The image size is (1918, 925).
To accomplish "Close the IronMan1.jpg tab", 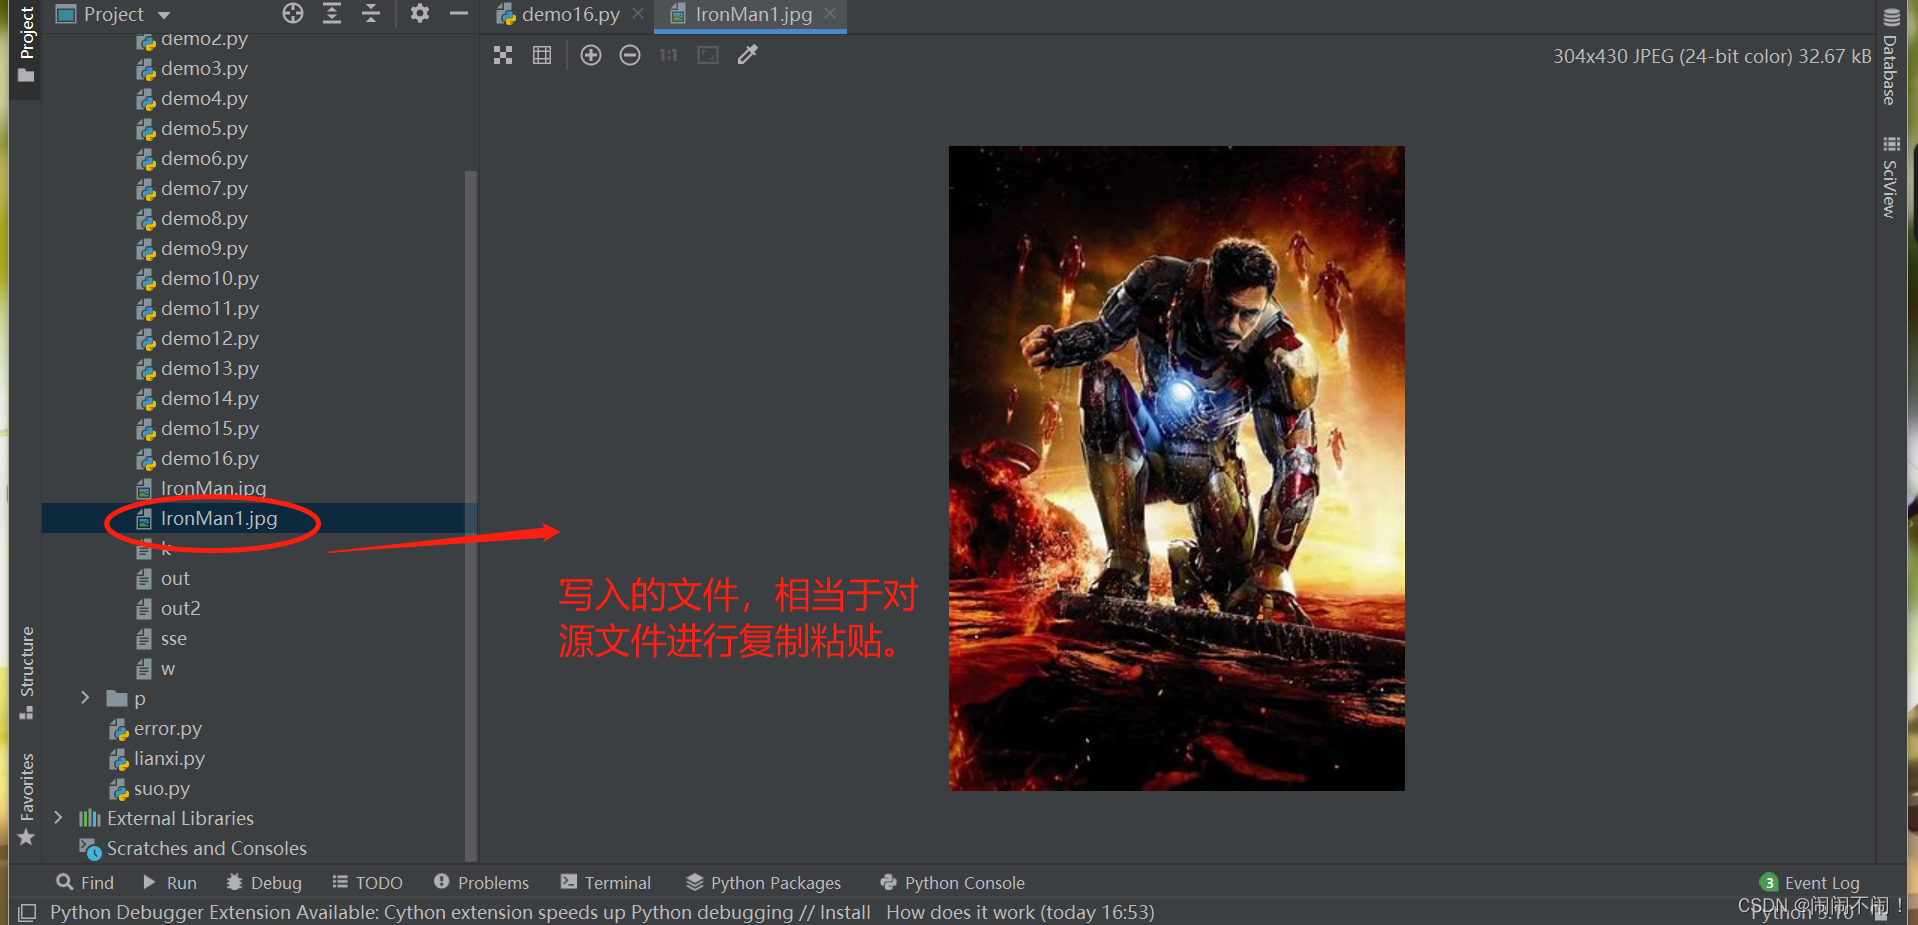I will click(x=830, y=14).
